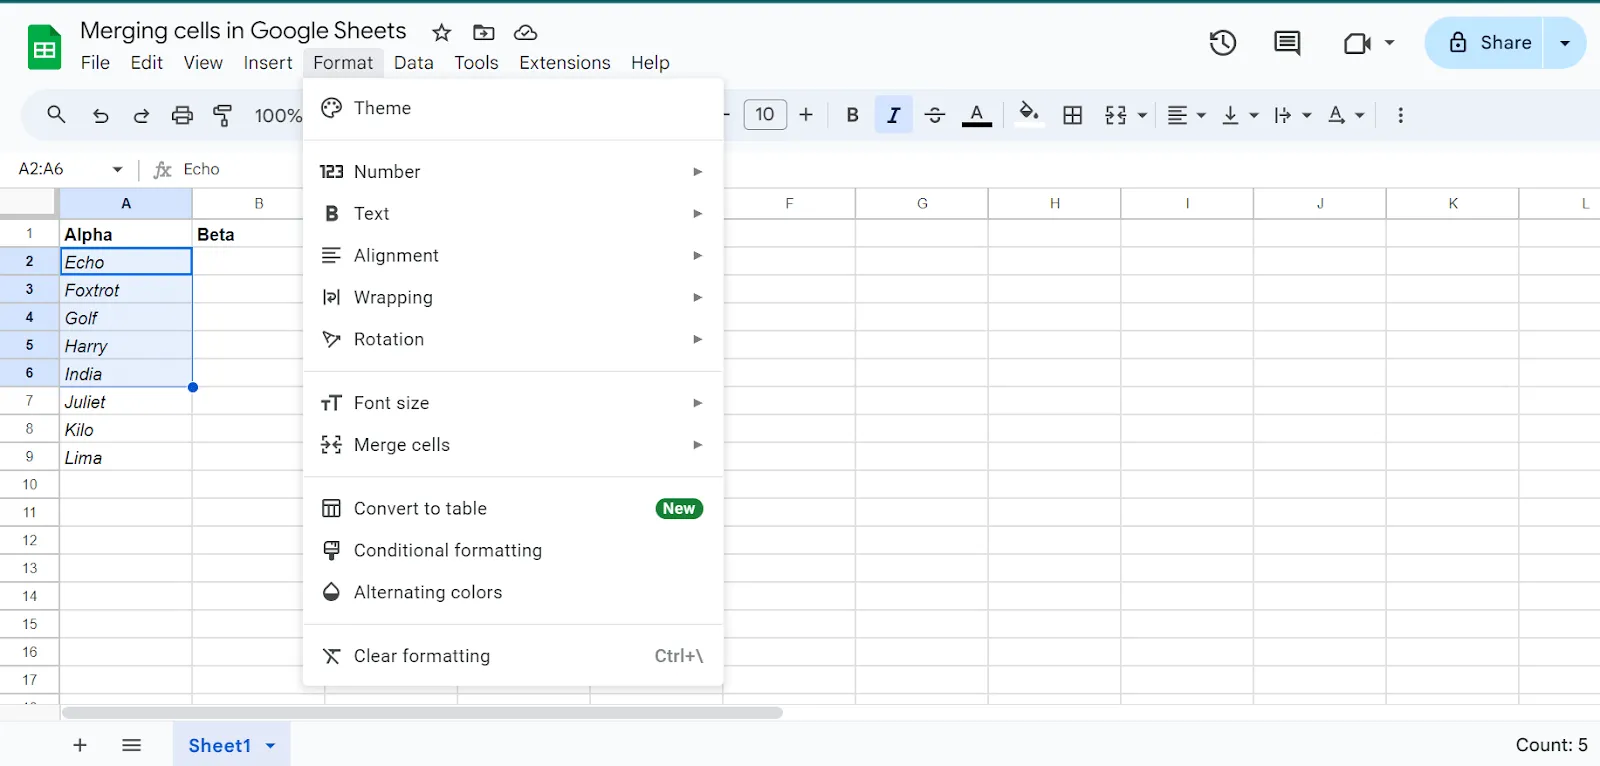Click the horizontal scrollbar
Screen dimensions: 1600x766
[x=422, y=713]
